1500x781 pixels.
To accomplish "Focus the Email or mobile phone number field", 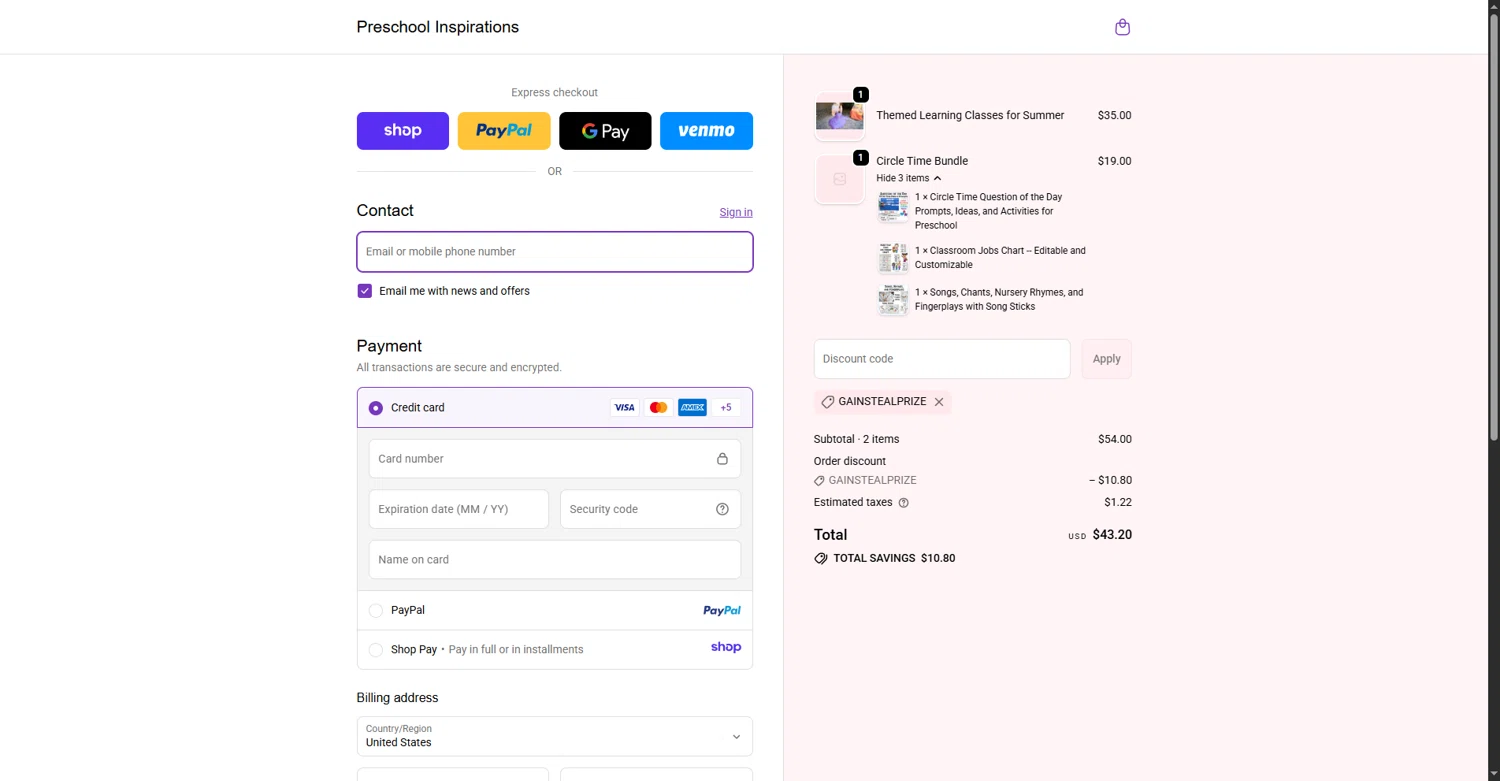I will pyautogui.click(x=555, y=252).
